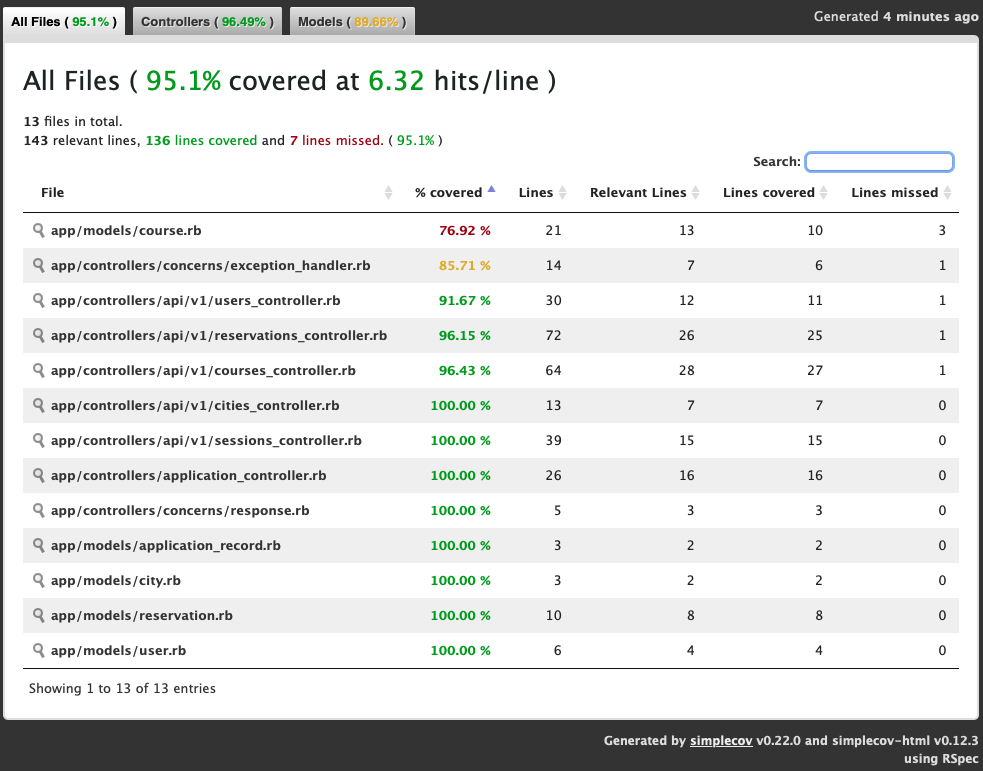Click magnifier icon beside exception_handler.rb

coord(39,266)
